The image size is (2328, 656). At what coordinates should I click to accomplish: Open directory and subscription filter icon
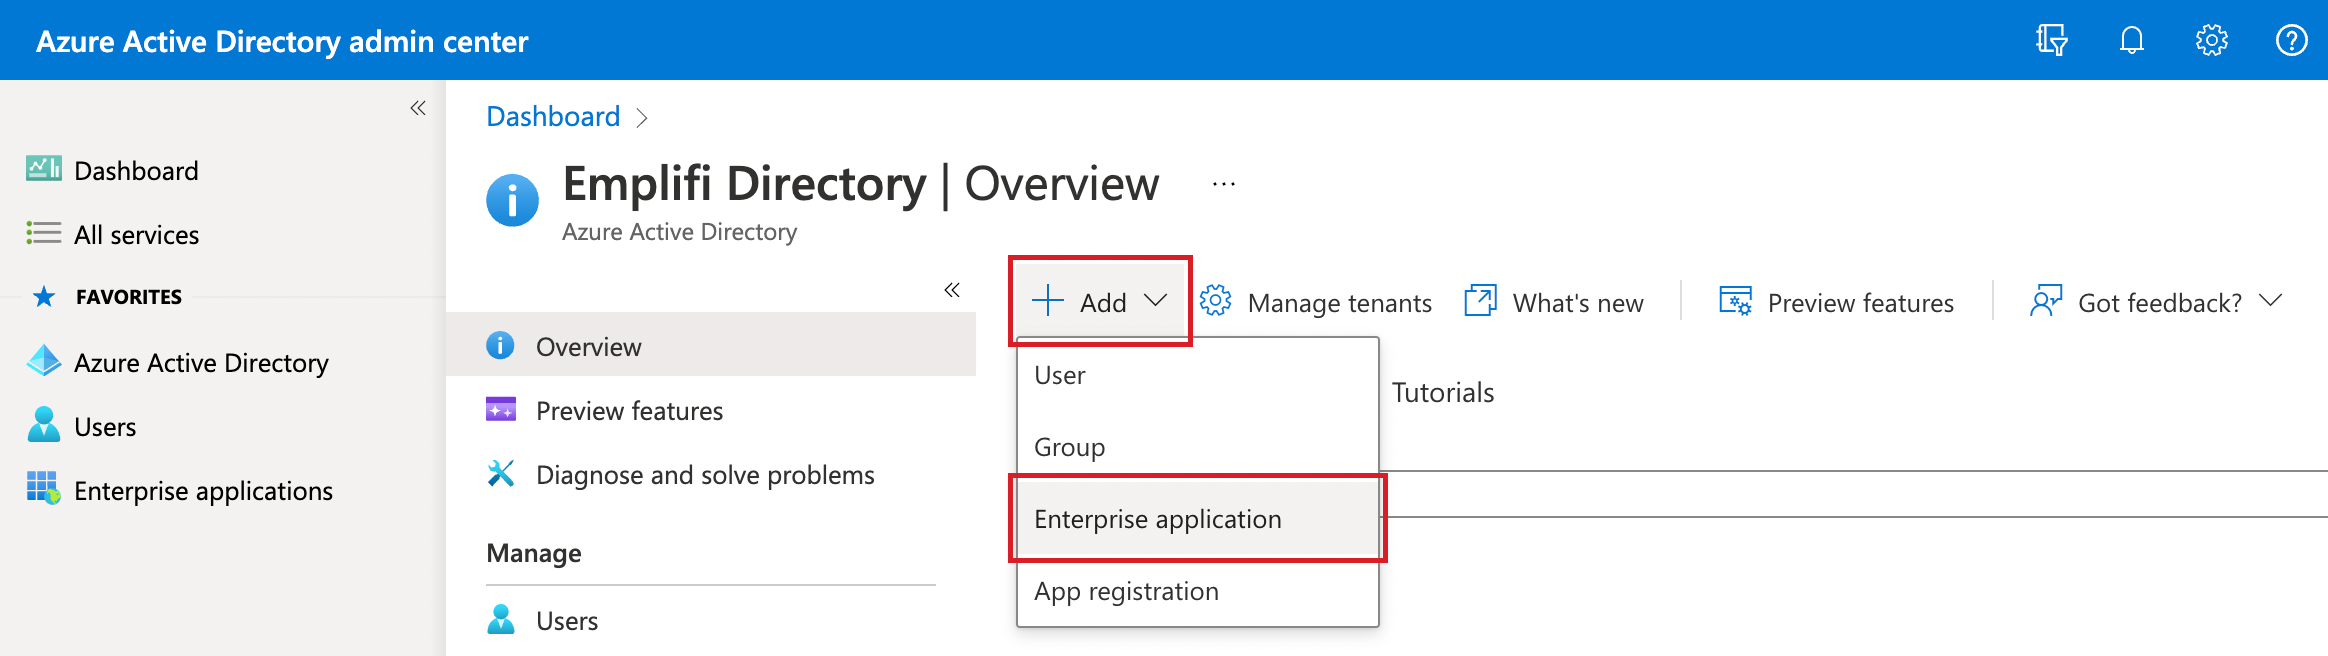click(x=2051, y=41)
